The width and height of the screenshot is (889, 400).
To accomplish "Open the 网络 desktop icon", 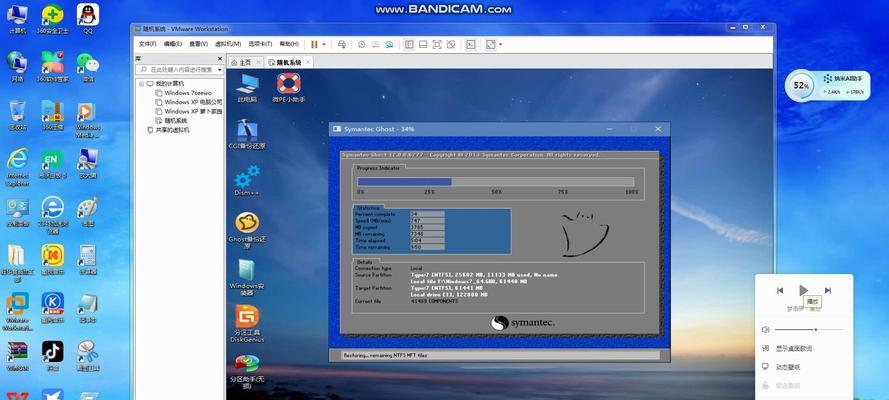I will pyautogui.click(x=18, y=67).
